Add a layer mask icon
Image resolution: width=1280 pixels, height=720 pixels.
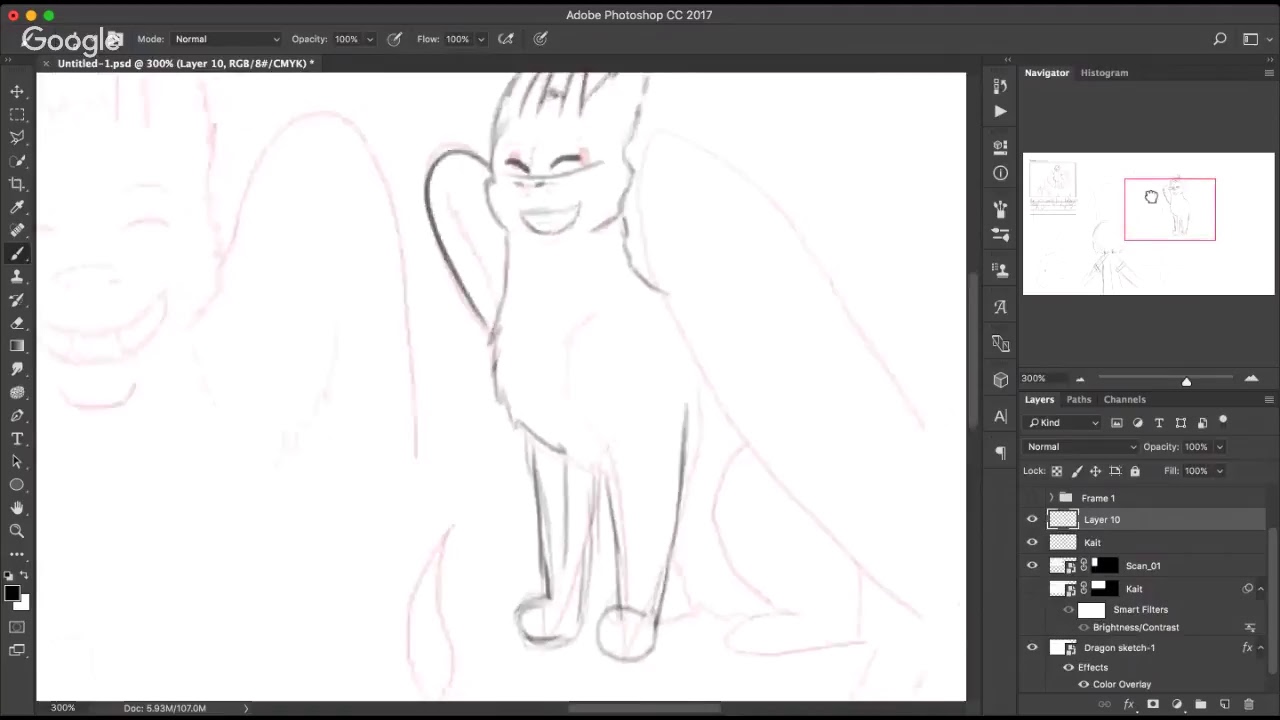[1152, 705]
